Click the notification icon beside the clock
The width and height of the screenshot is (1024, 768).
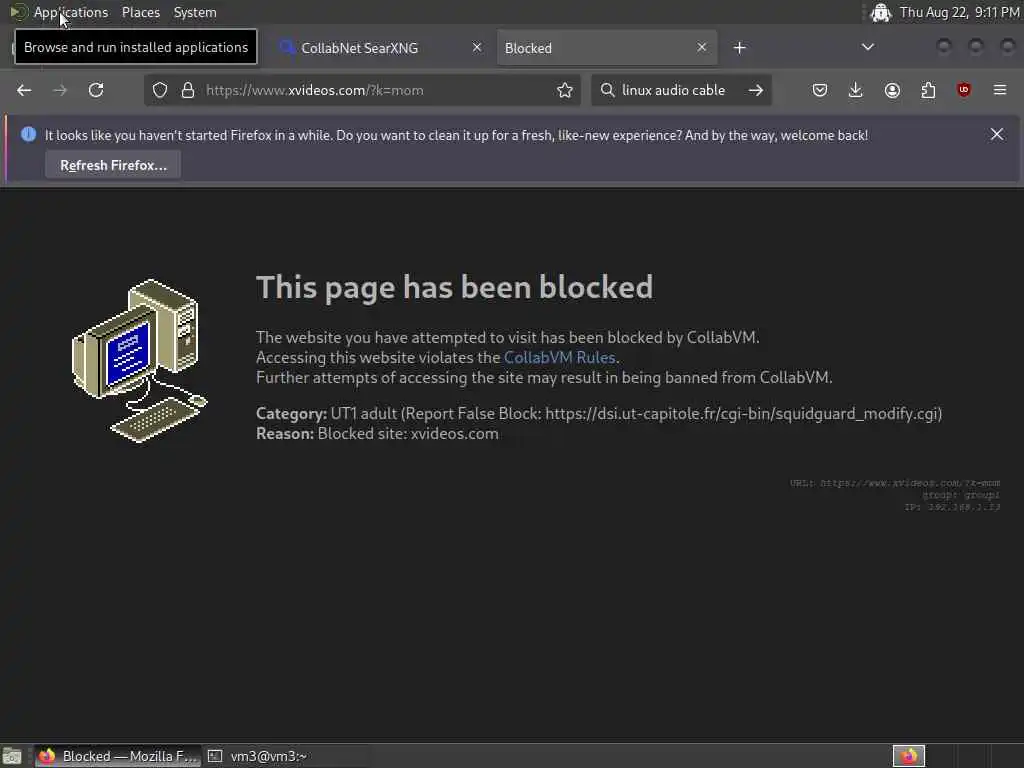tap(880, 12)
